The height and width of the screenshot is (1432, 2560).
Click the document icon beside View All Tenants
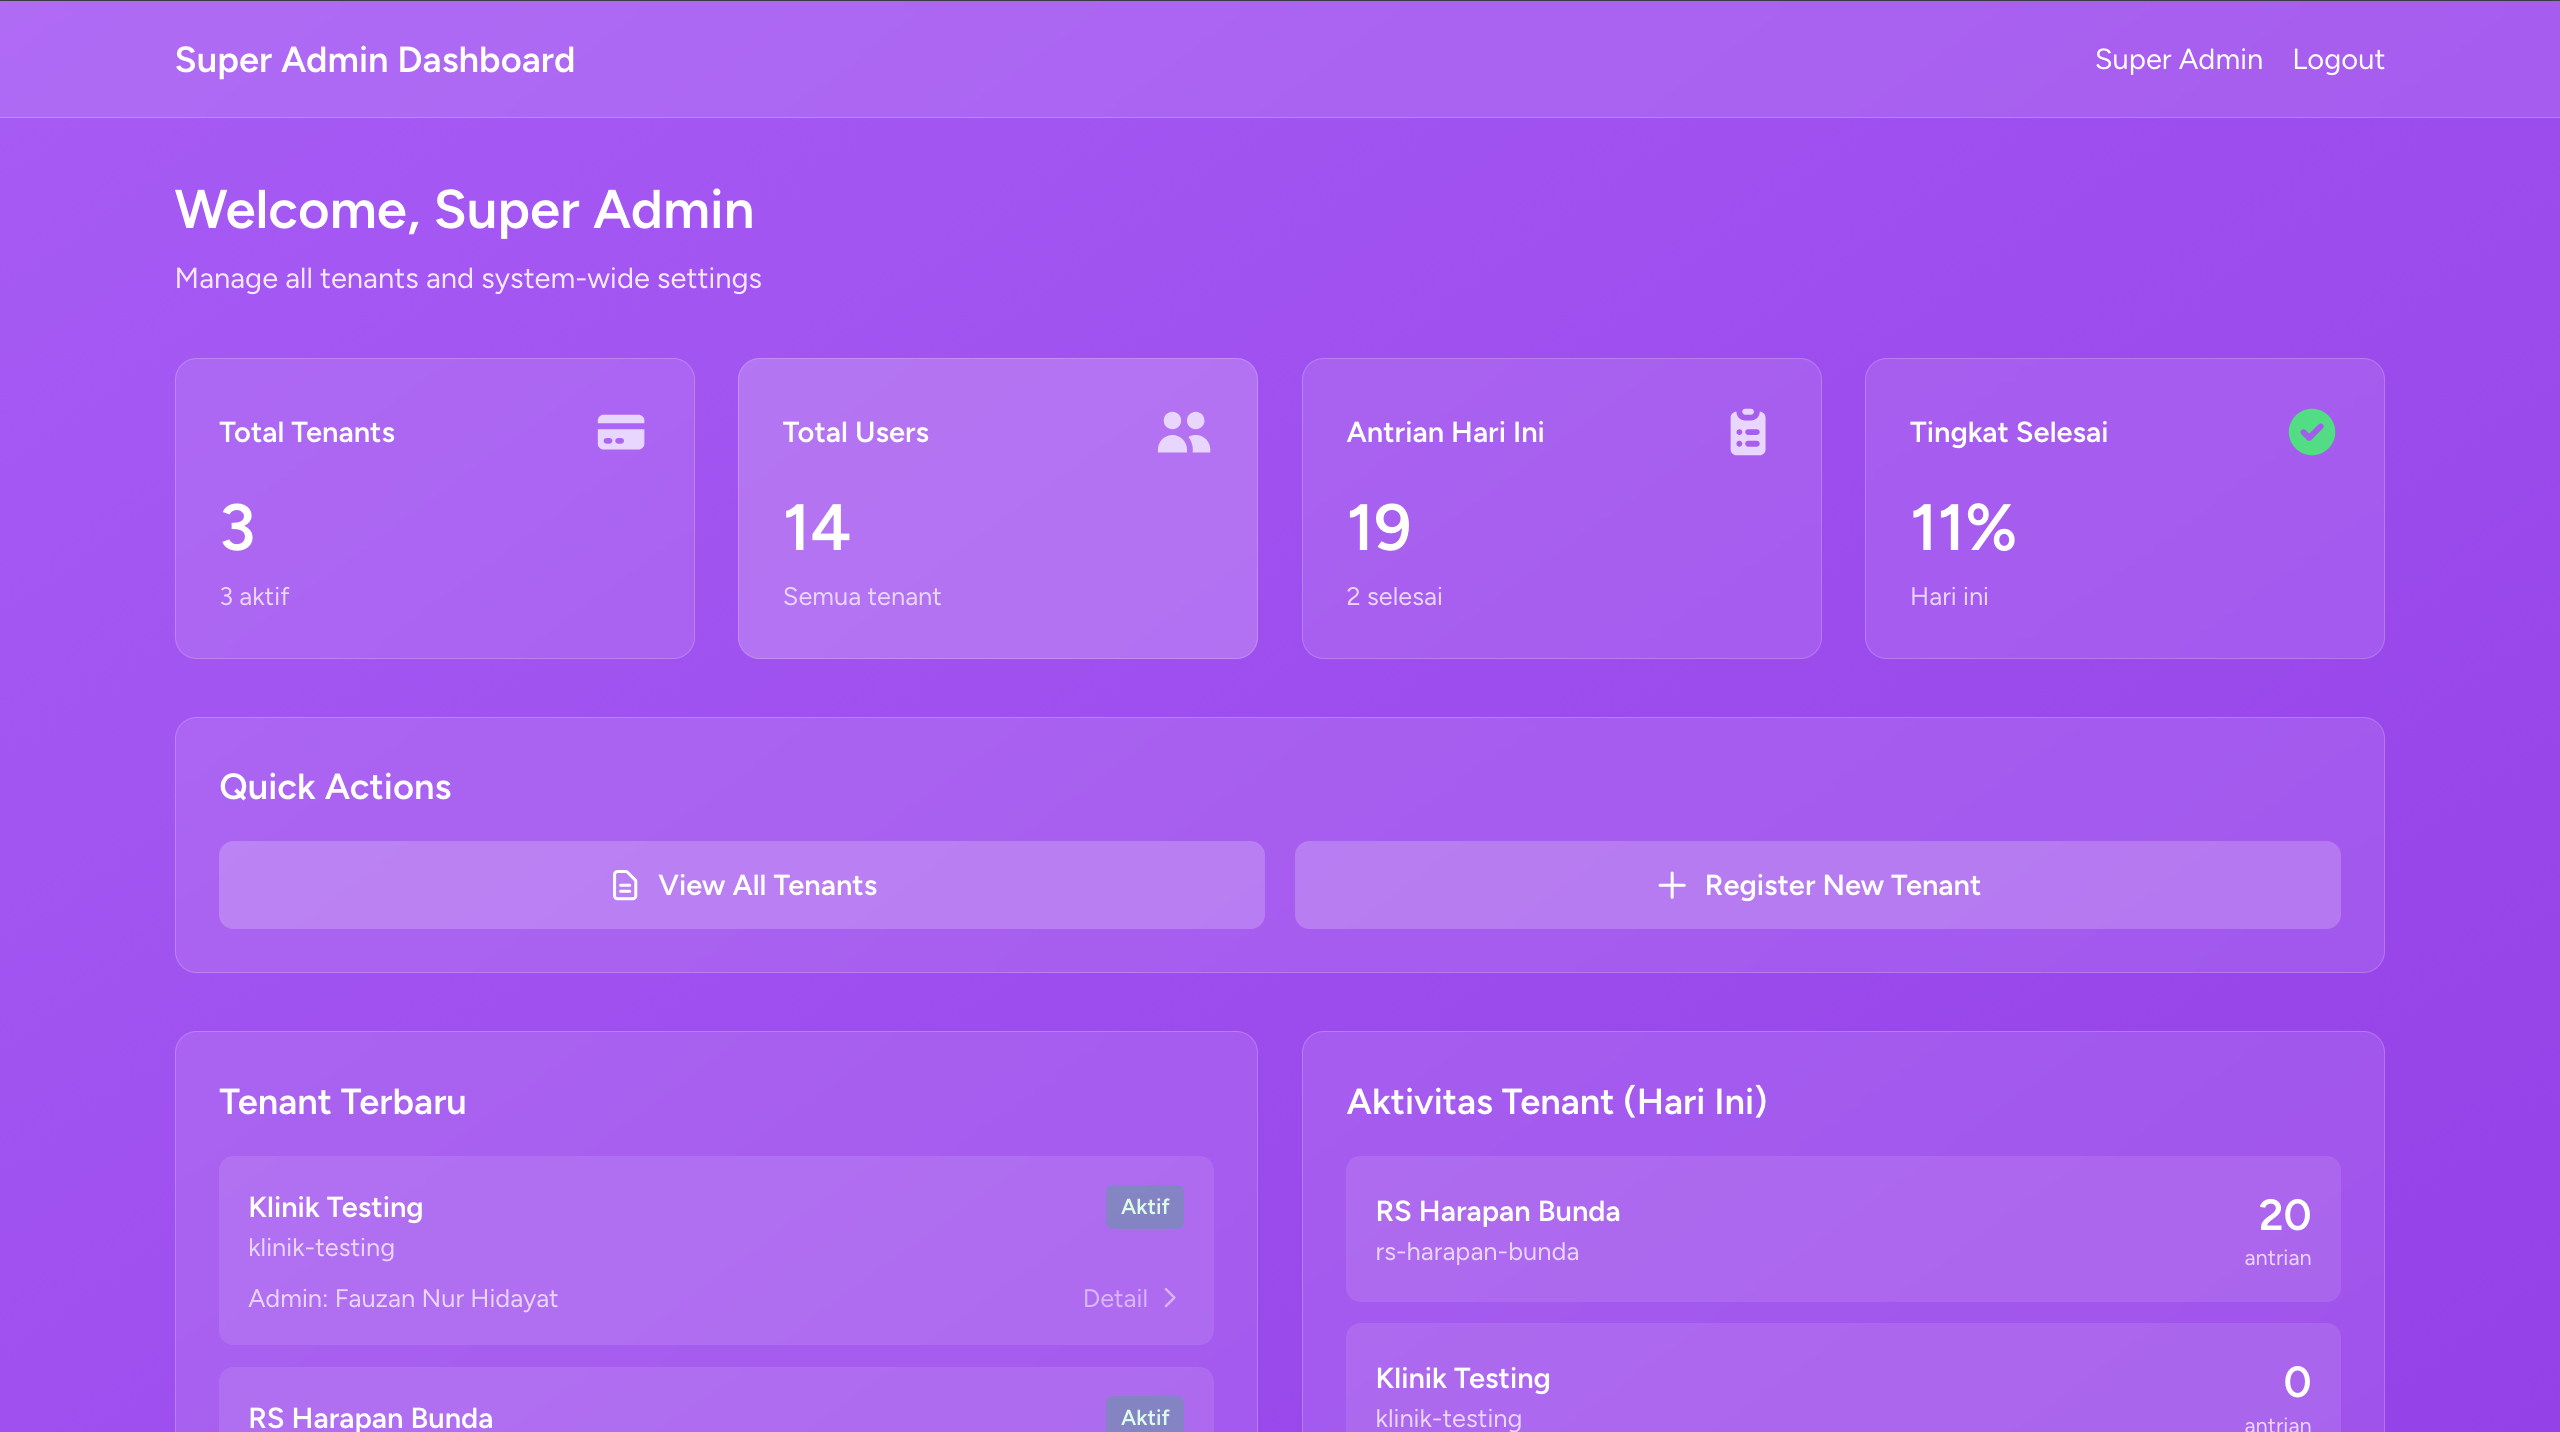[624, 885]
